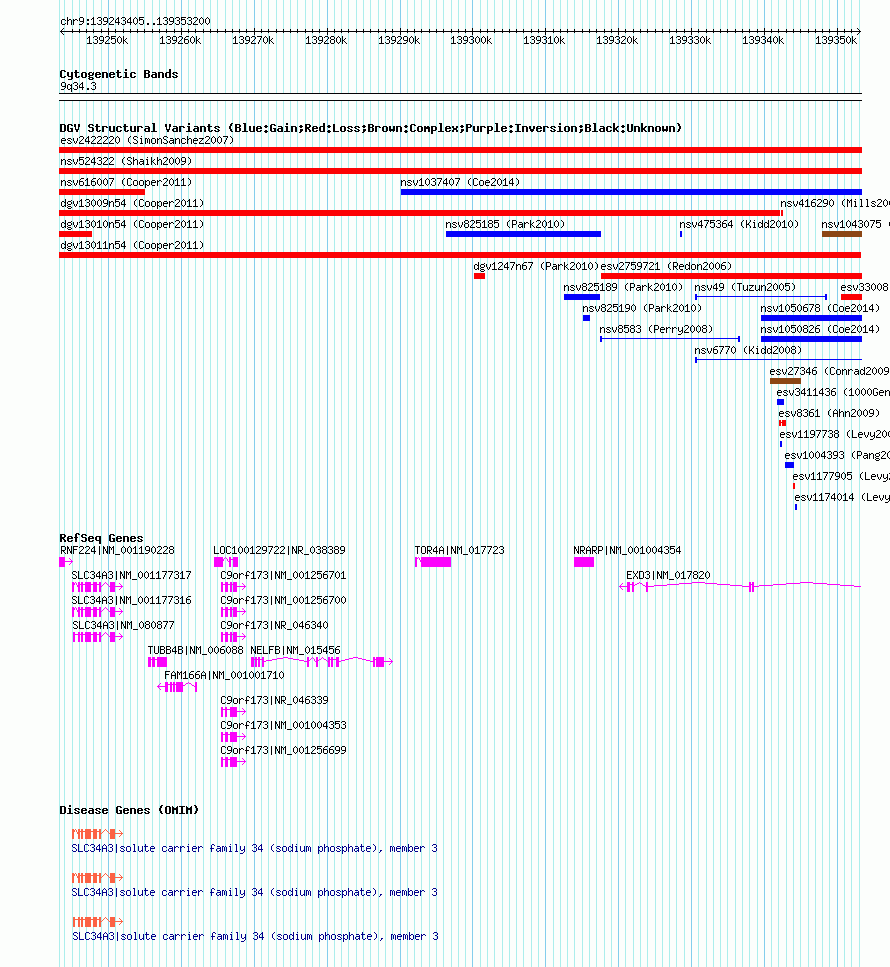Click the nsv1050826 (Coe2014) blue bar
890x967 pixels.
coord(811,339)
